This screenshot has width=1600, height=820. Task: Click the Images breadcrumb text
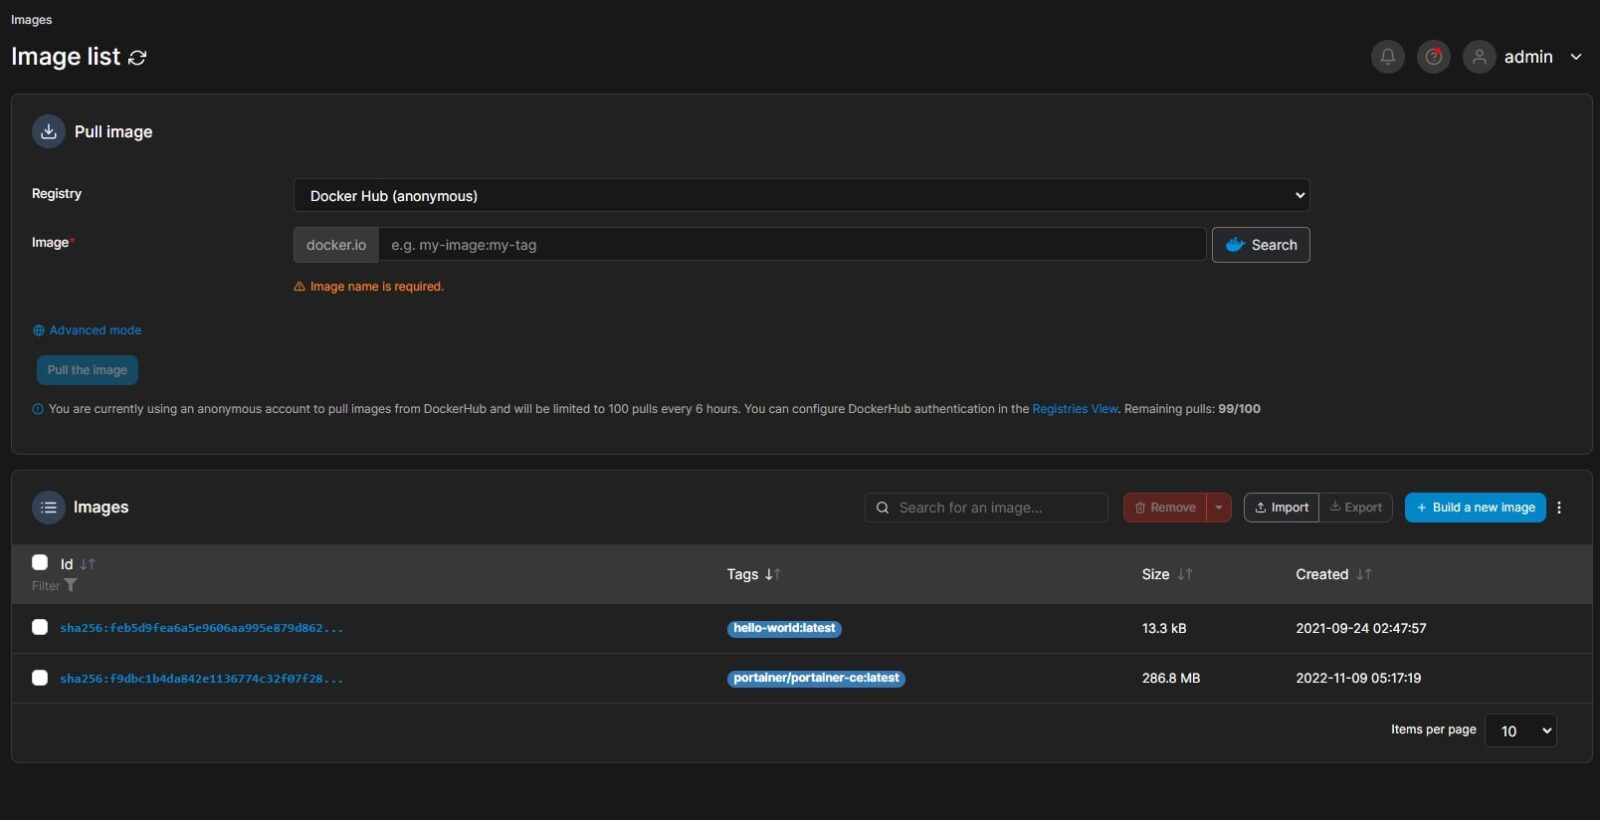coord(31,20)
